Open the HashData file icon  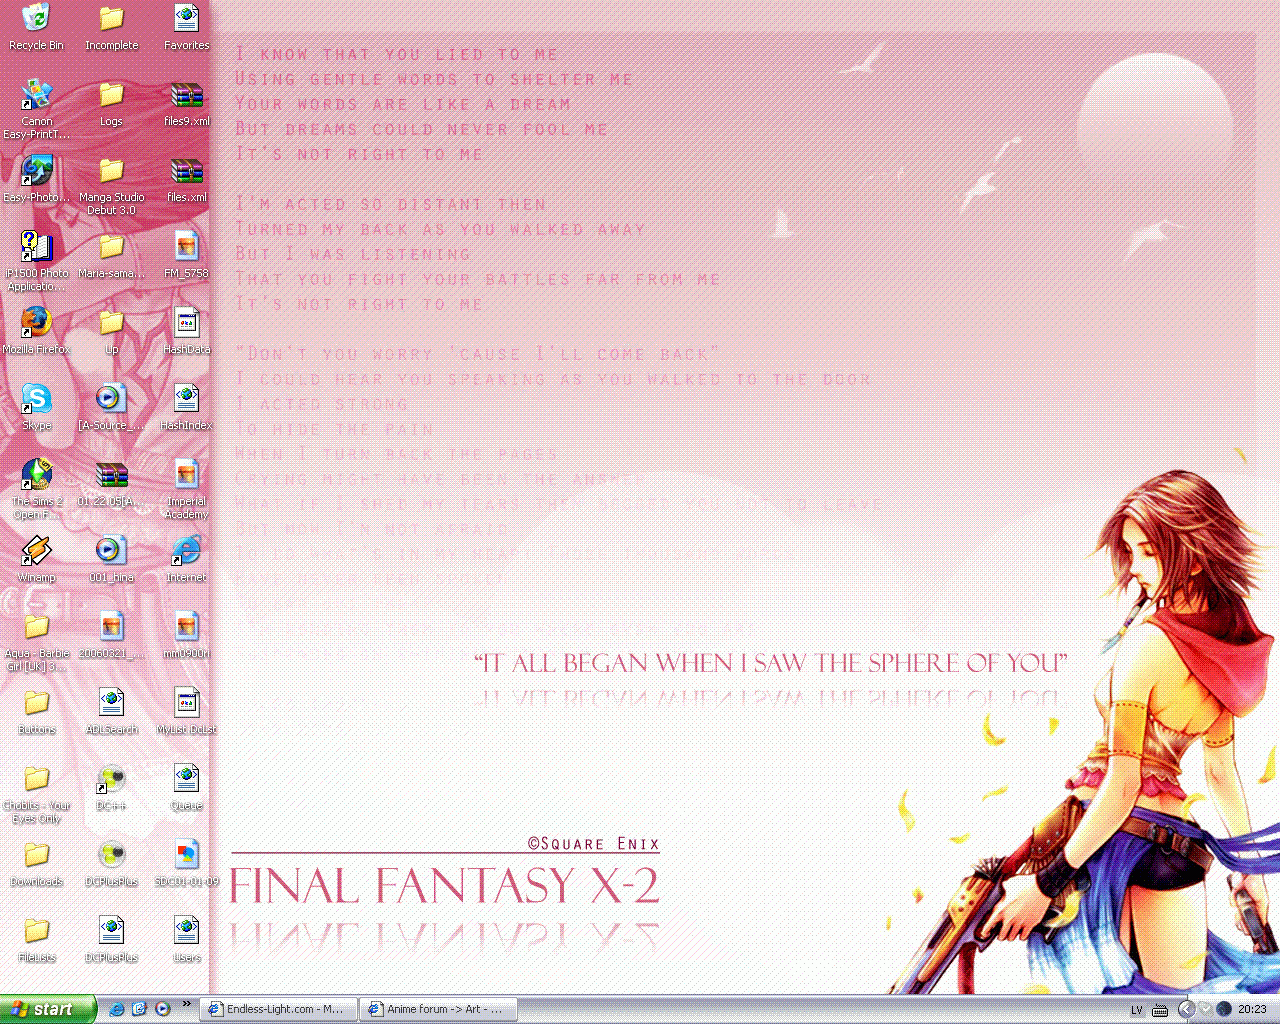tap(186, 331)
